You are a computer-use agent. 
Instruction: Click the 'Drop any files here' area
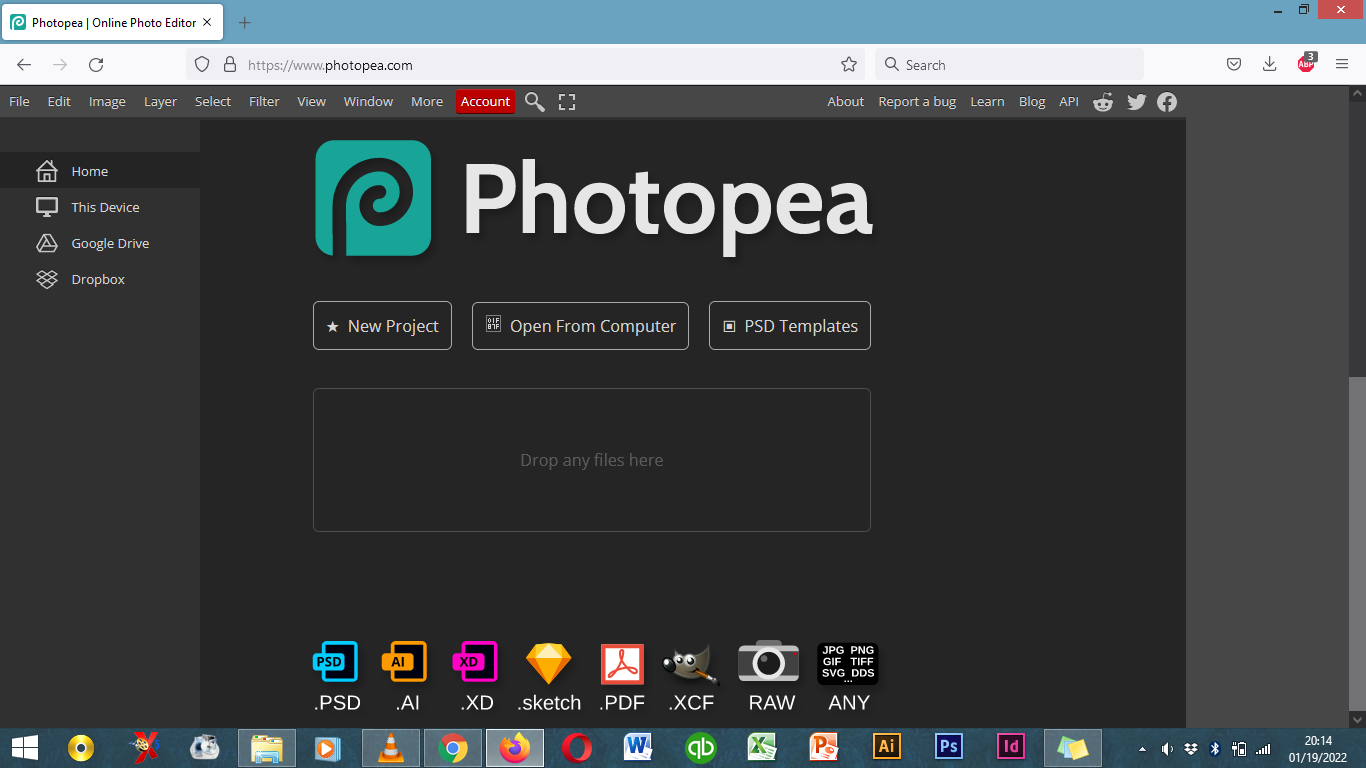tap(592, 460)
